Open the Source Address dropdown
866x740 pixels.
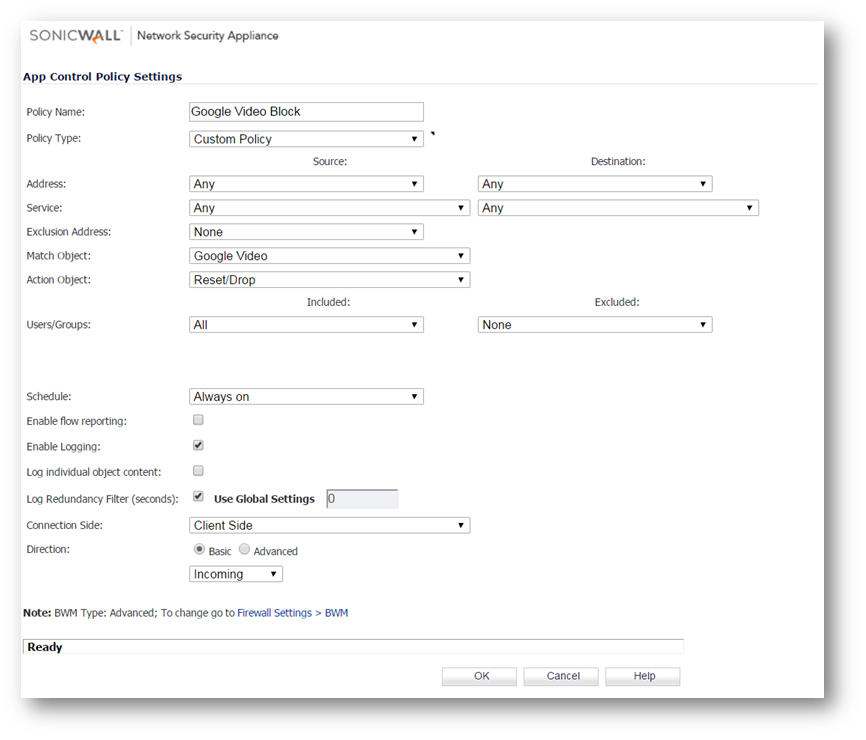(306, 184)
